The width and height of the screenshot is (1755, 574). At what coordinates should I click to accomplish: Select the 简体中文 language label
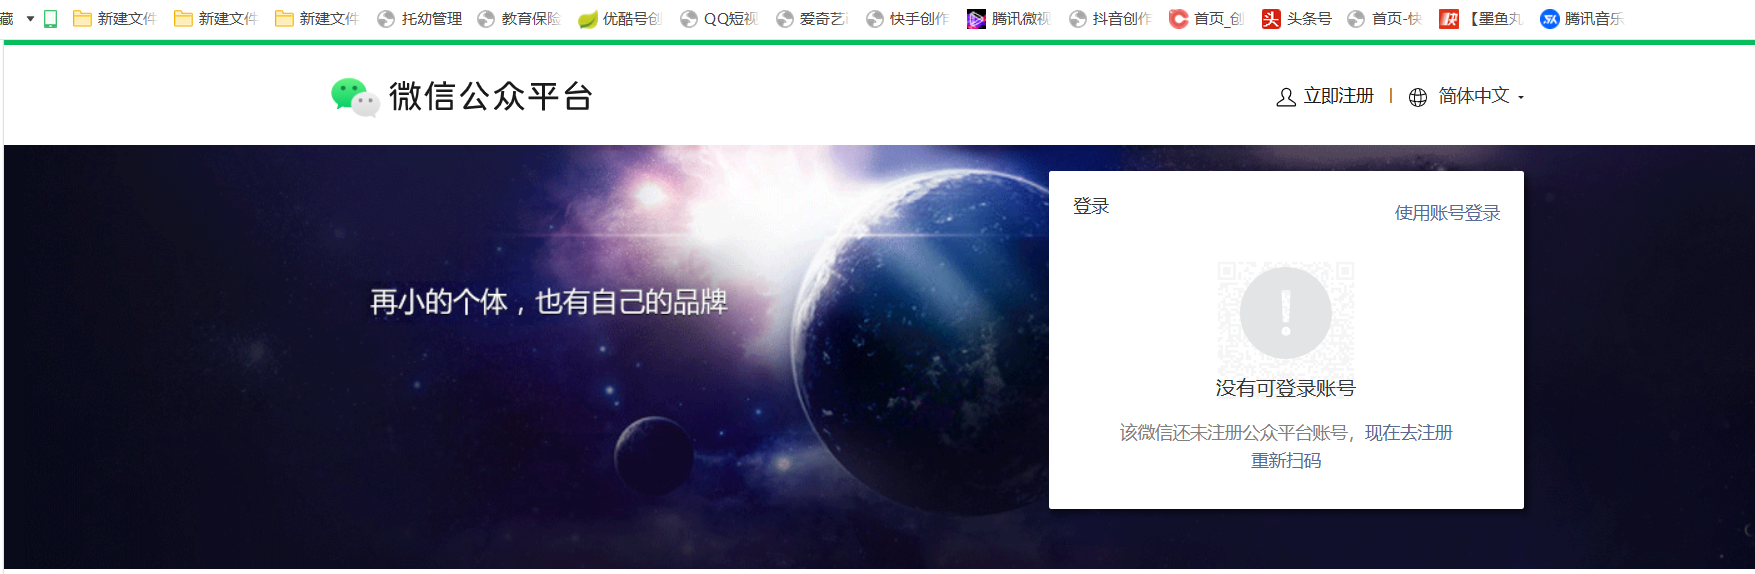[x=1474, y=96]
